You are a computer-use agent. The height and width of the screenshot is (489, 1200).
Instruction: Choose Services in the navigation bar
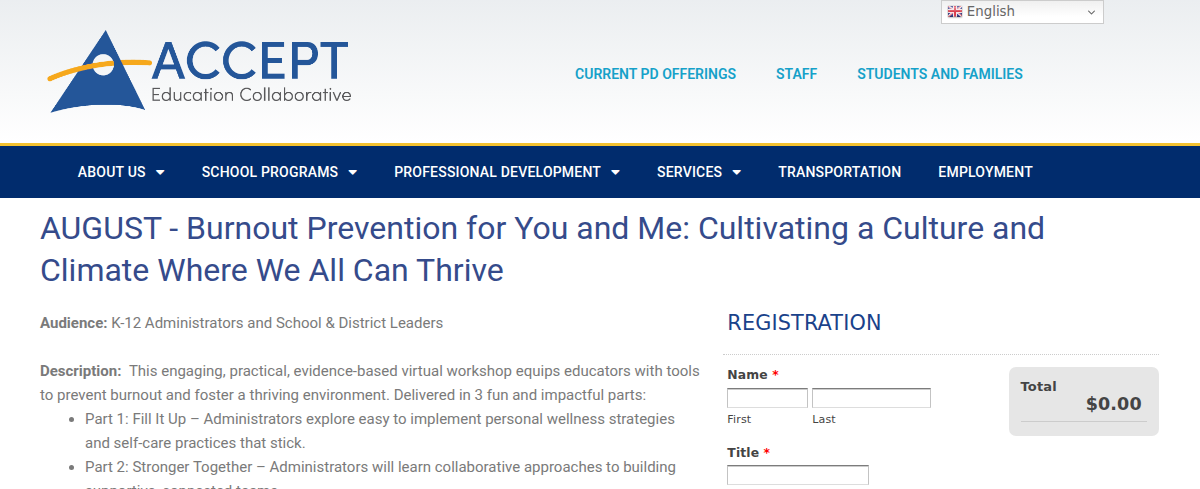click(x=689, y=172)
